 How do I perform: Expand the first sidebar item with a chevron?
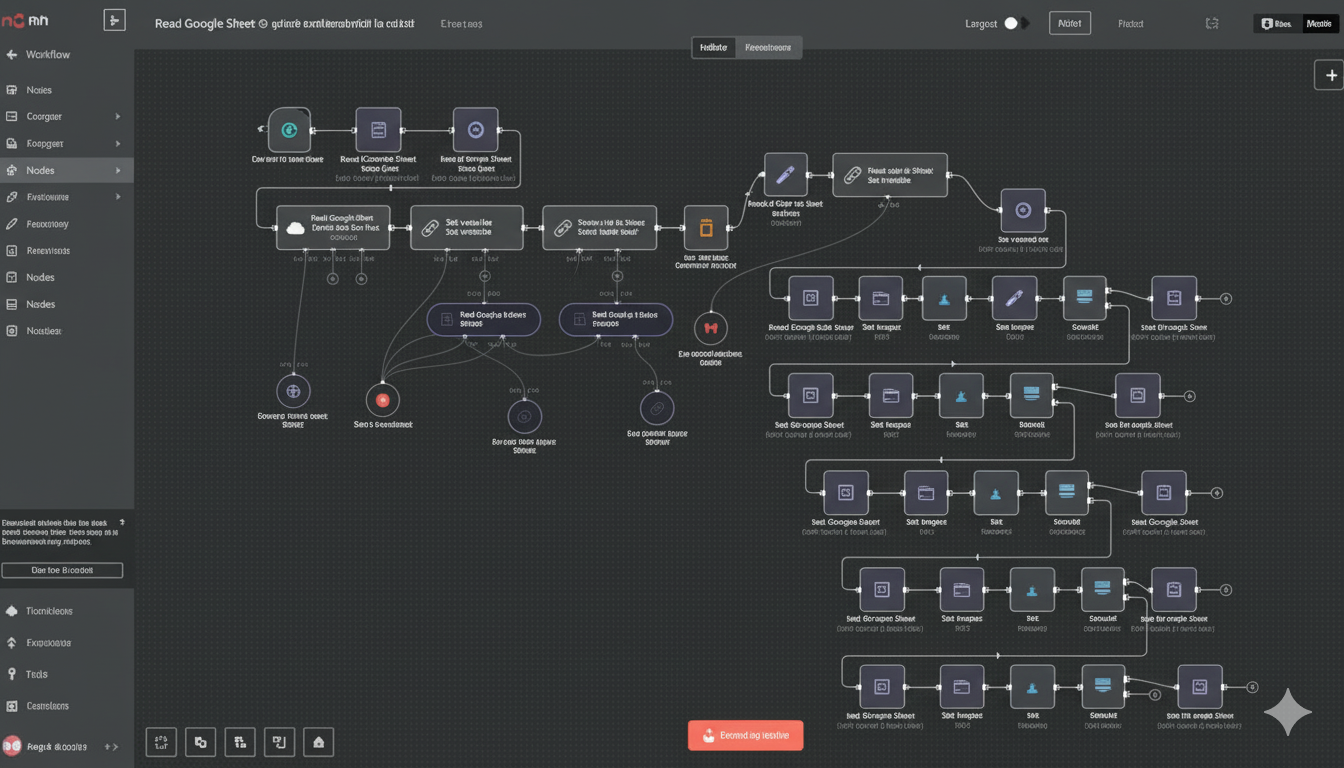[117, 117]
